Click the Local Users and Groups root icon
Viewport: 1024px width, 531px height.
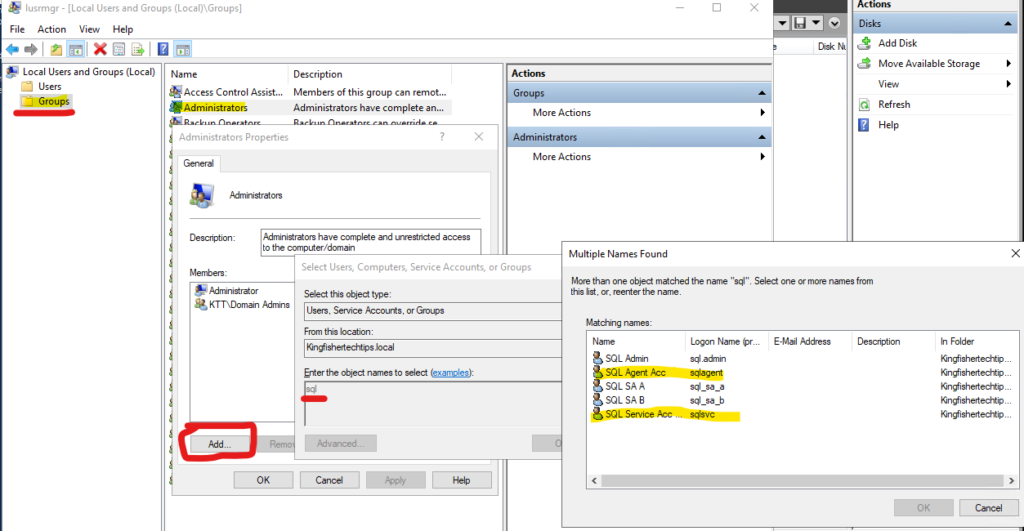point(12,72)
